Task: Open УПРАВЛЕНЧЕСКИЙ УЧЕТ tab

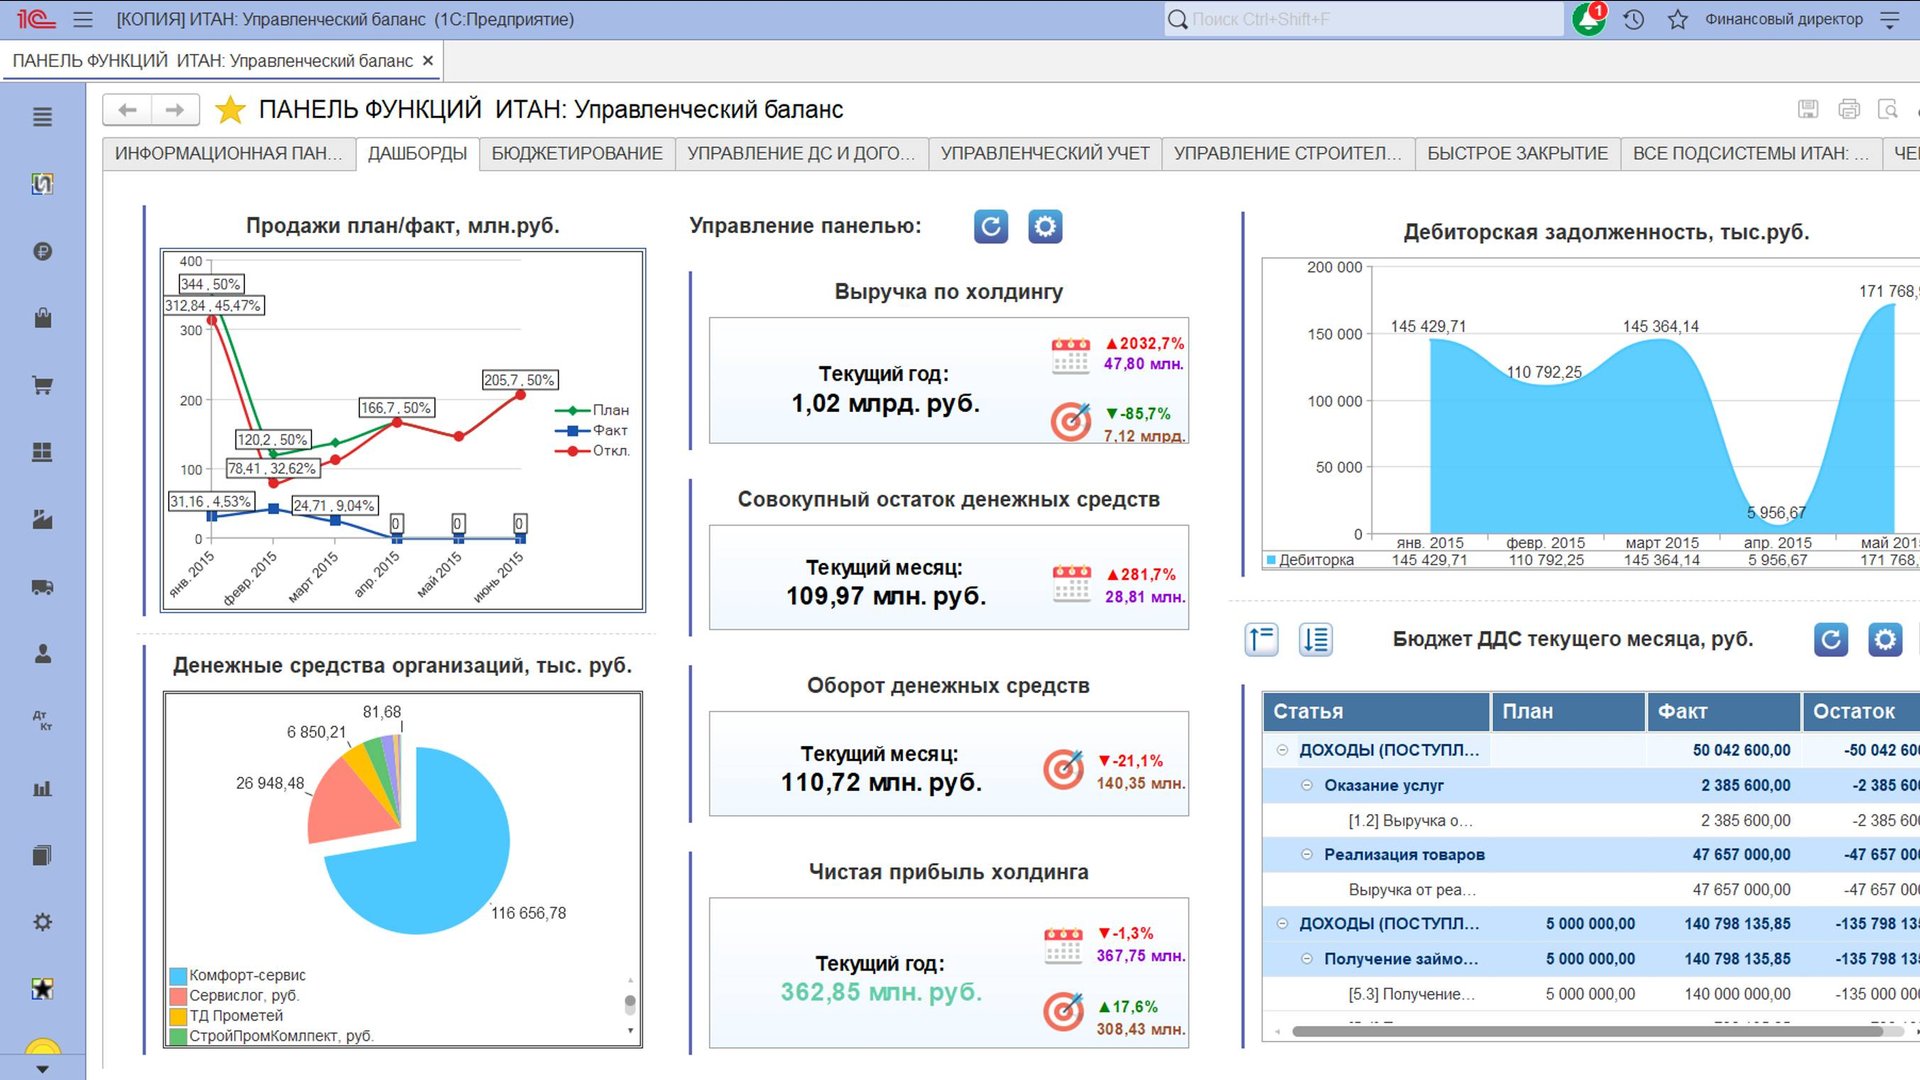Action: 1044,153
